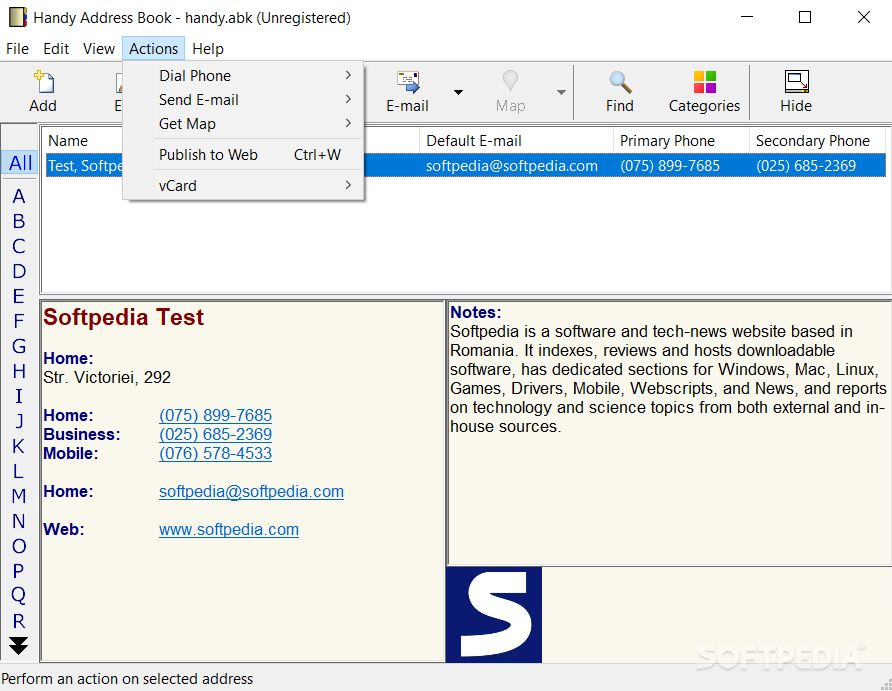Click the Map pin toolbar icon
Image resolution: width=892 pixels, height=691 pixels.
(x=510, y=81)
